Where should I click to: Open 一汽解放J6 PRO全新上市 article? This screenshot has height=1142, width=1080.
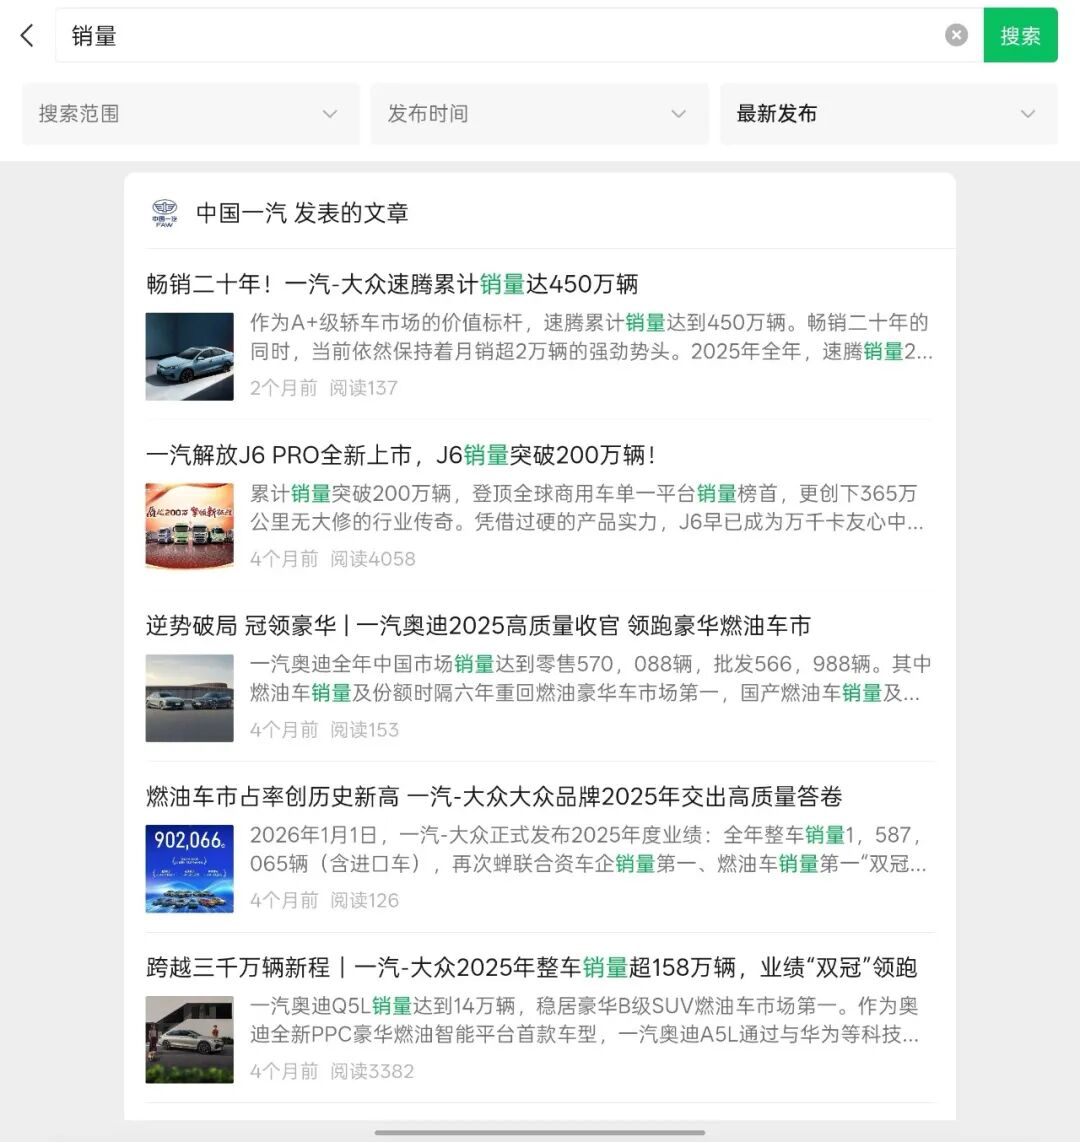(401, 455)
